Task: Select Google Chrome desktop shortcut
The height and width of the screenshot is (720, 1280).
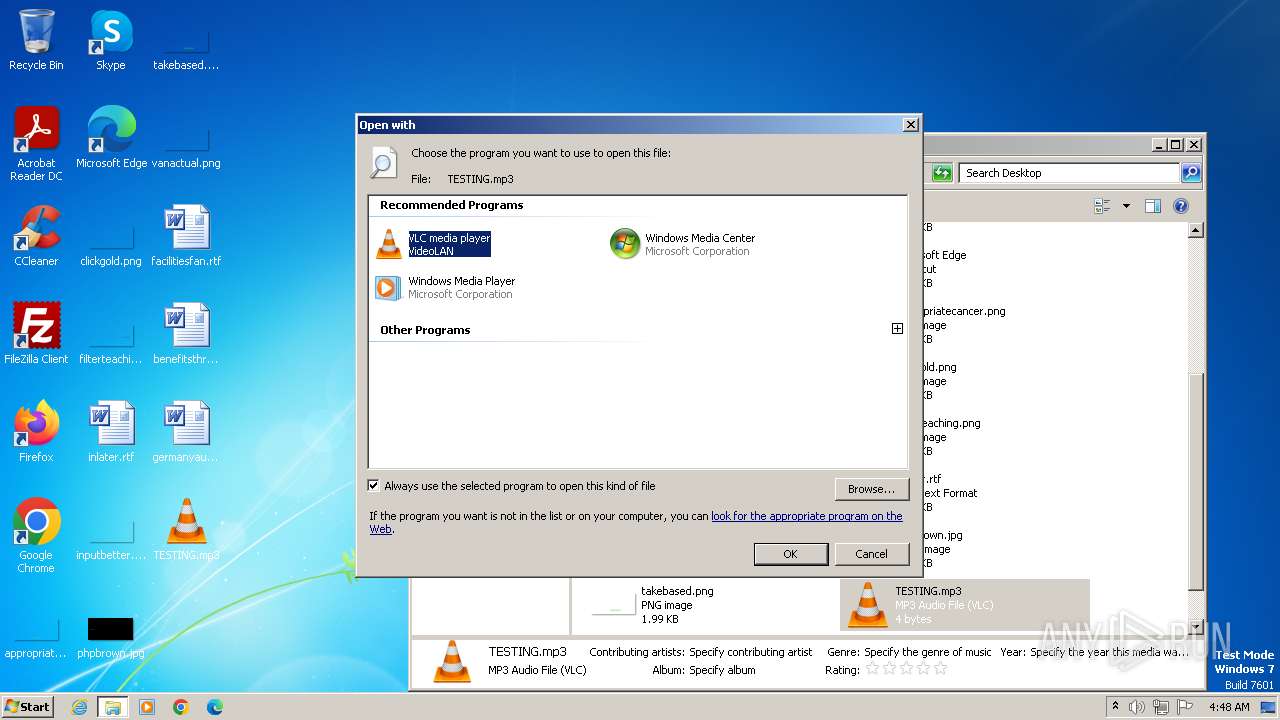Action: [x=36, y=536]
